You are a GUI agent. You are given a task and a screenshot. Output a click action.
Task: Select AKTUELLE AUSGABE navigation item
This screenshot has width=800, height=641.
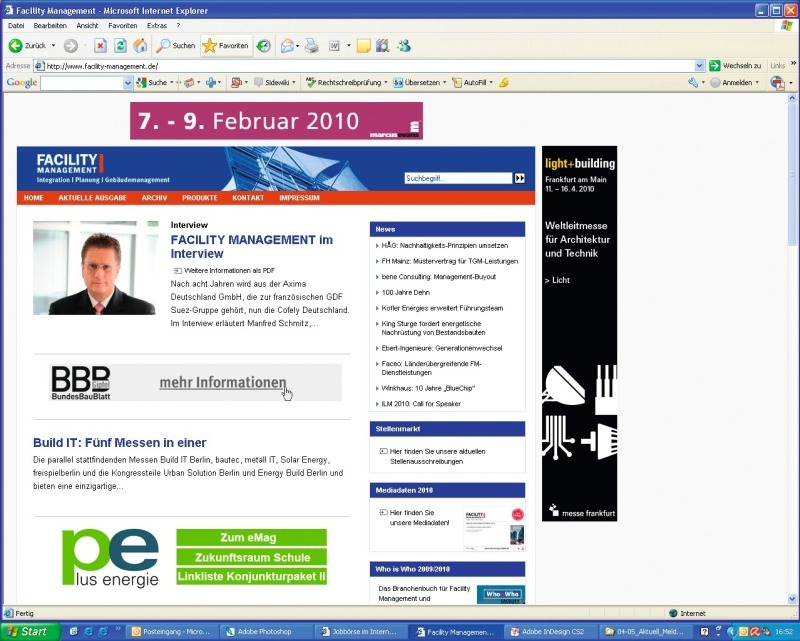coord(92,198)
